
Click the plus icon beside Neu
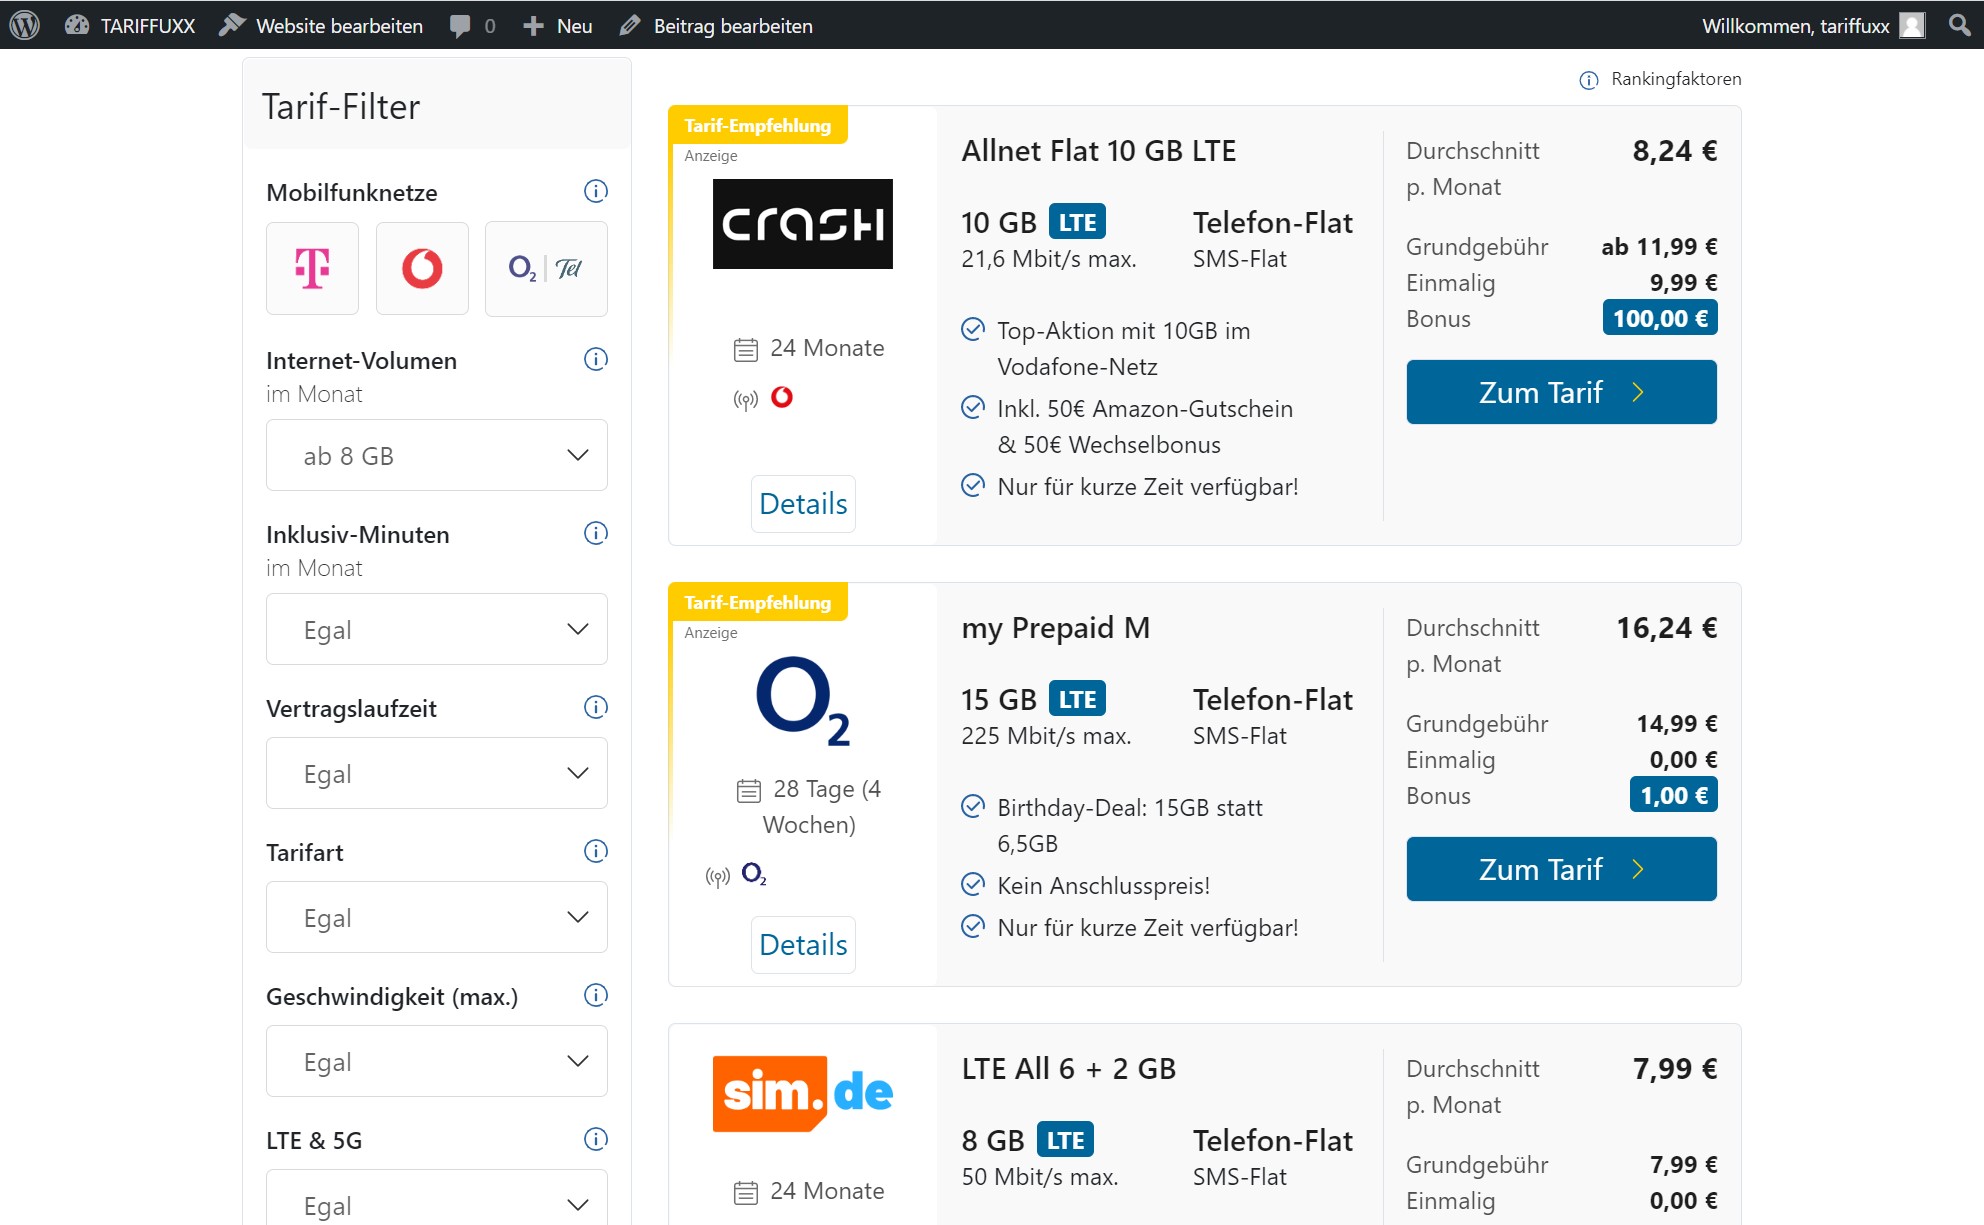coord(533,26)
